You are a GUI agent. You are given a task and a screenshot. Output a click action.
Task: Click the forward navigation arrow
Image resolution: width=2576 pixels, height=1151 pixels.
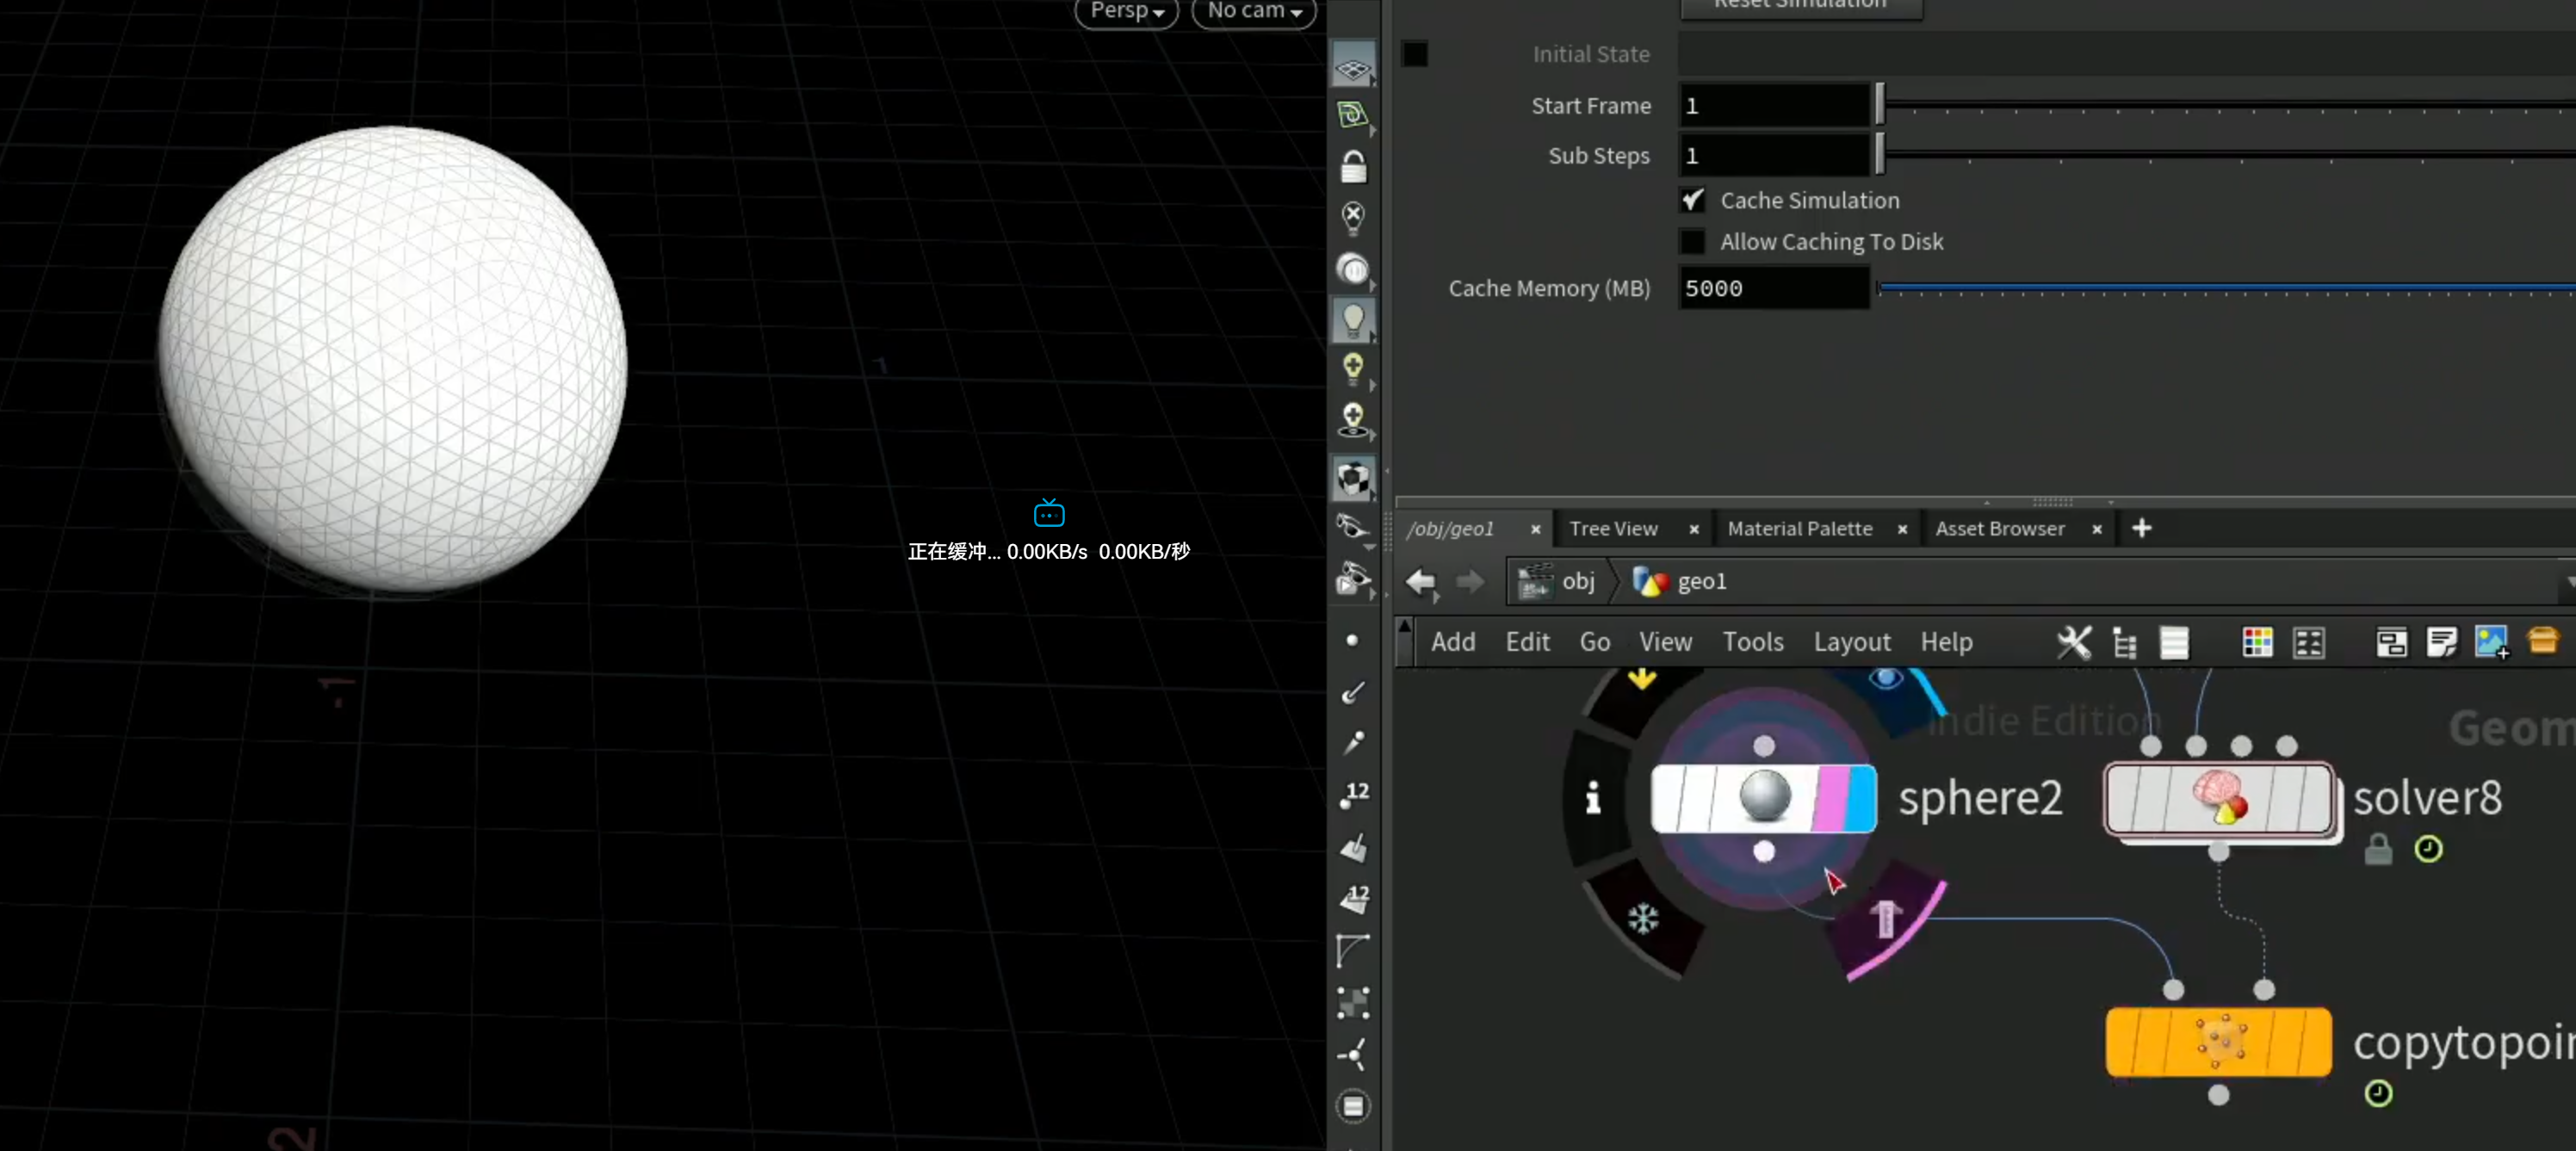pos(1469,581)
